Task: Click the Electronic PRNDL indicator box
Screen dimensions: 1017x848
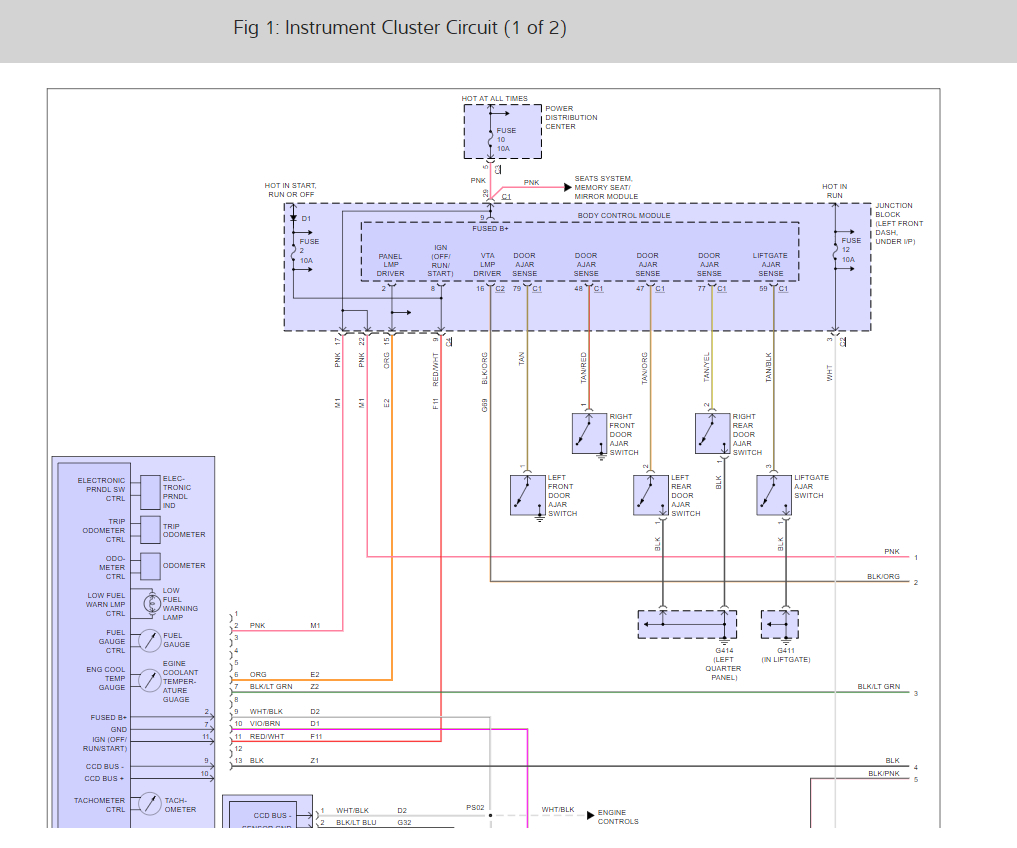Action: (150, 492)
